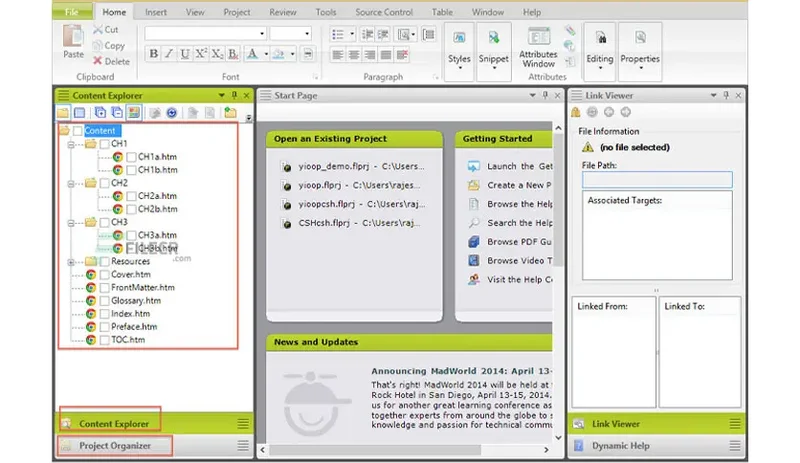Open the font color dropdown arrow

point(266,54)
